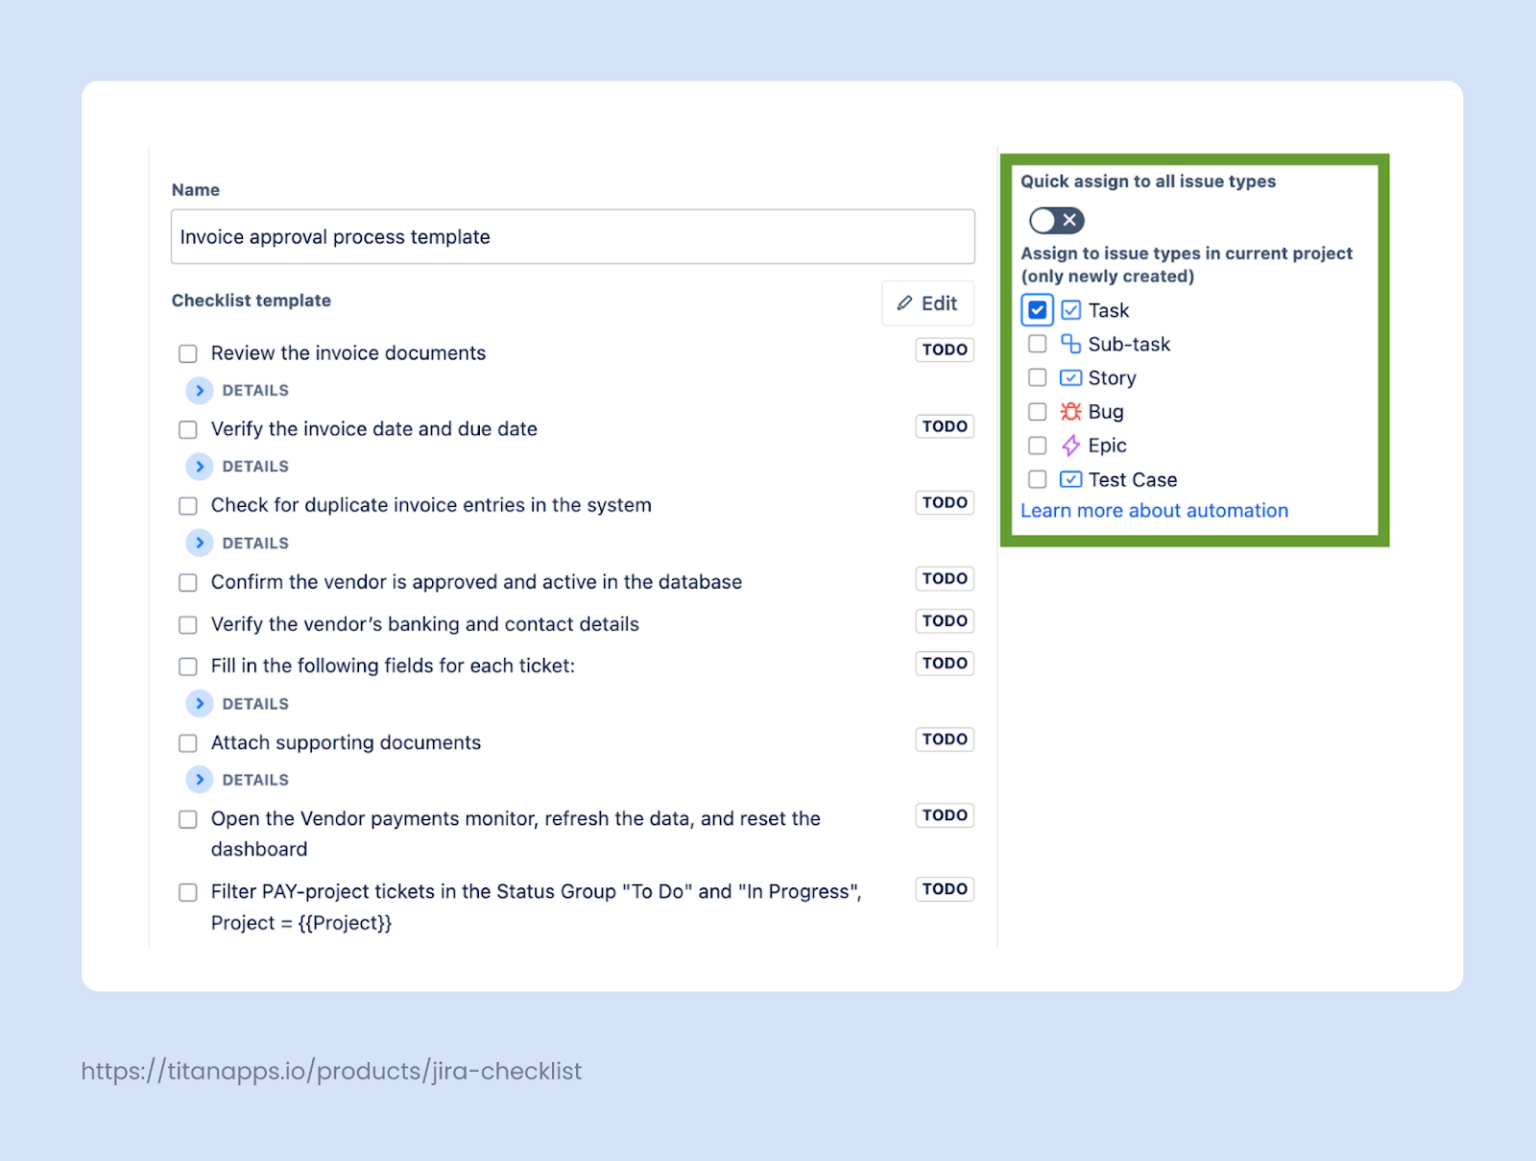Open status dropdown for 'Review the invoice documents'
The height and width of the screenshot is (1161, 1536).
(x=945, y=350)
